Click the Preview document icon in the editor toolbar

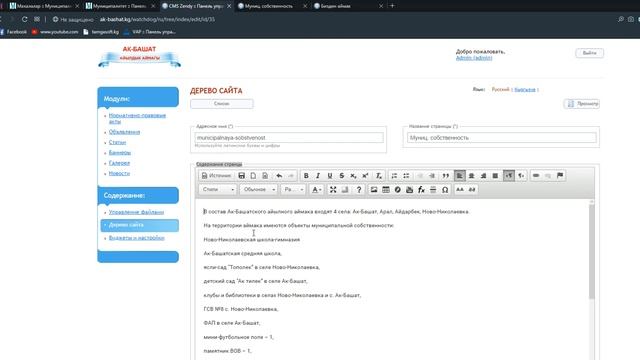(265, 176)
